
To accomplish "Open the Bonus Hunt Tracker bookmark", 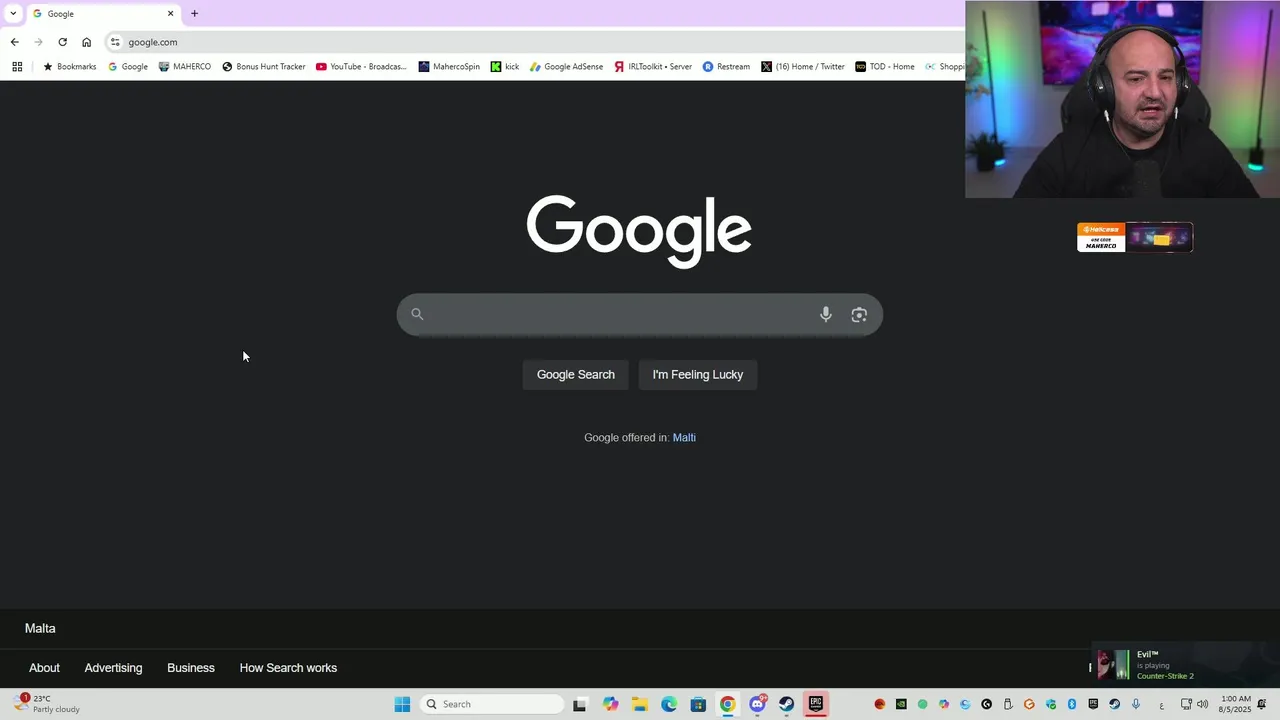I will point(264,67).
